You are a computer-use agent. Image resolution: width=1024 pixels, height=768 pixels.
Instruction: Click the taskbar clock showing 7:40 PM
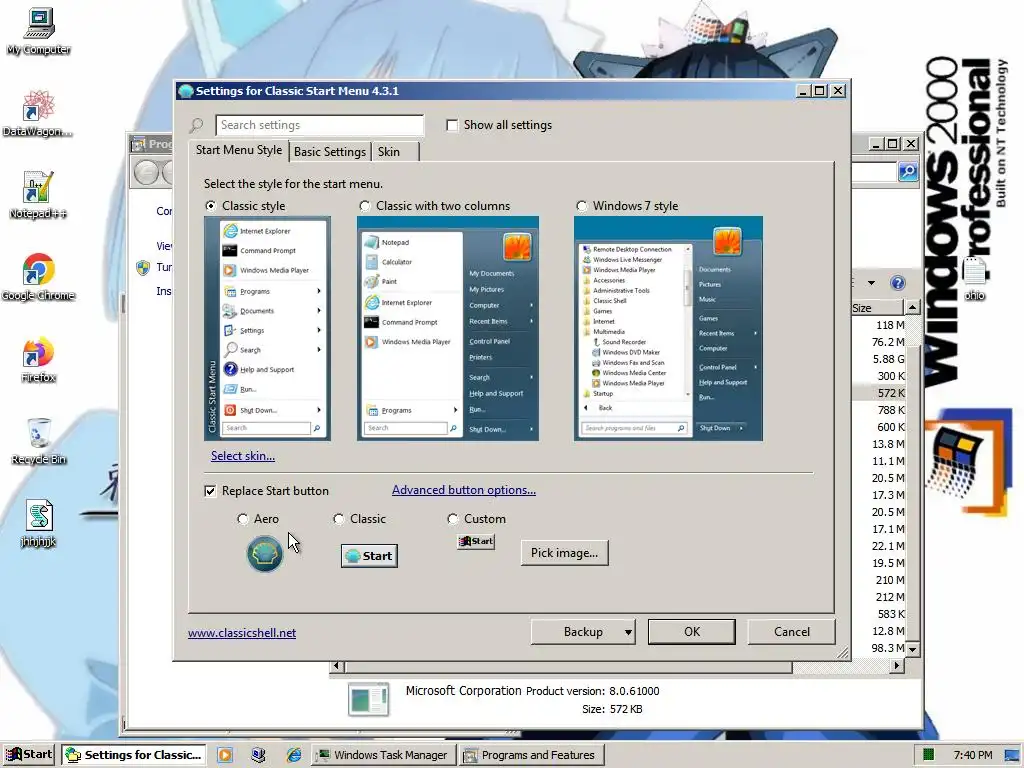click(x=972, y=755)
